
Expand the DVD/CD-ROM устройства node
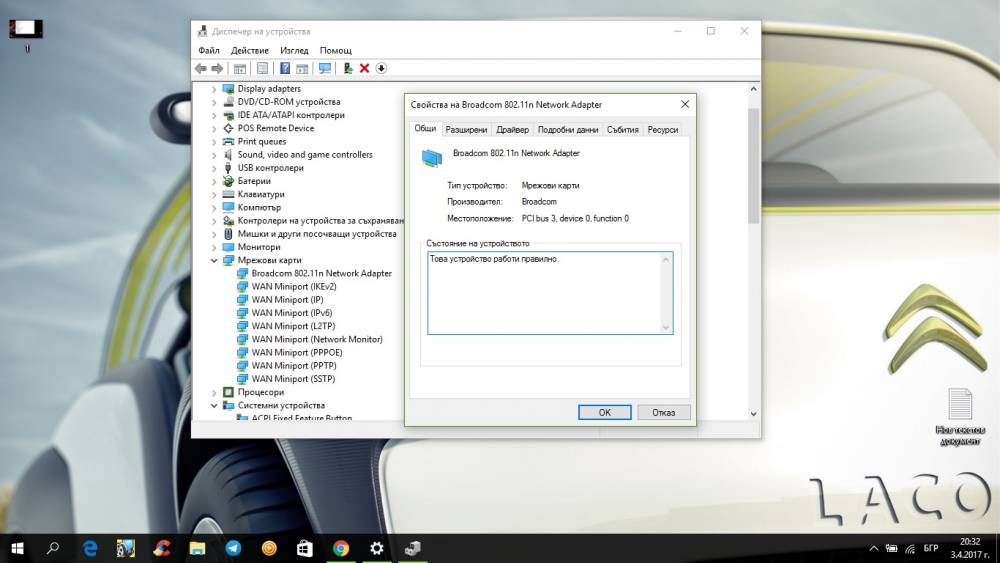214,102
